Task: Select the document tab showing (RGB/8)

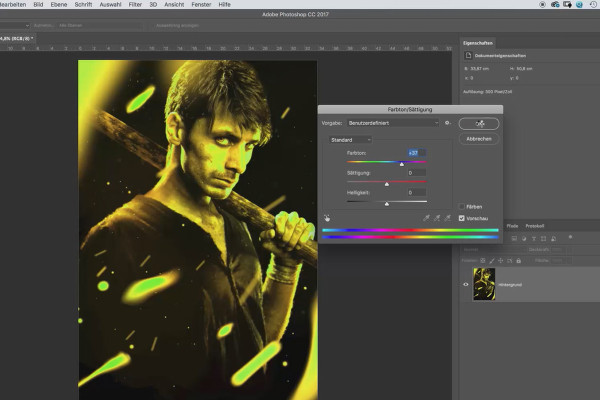Action: click(16, 38)
